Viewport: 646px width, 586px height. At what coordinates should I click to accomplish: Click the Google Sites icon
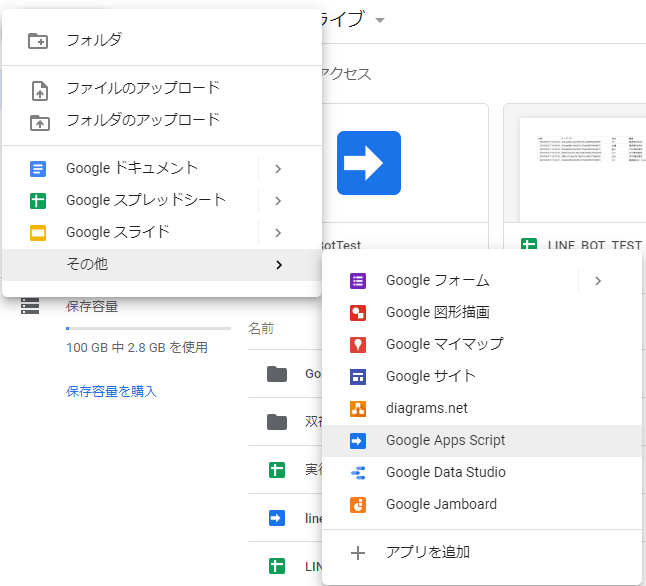coord(358,377)
